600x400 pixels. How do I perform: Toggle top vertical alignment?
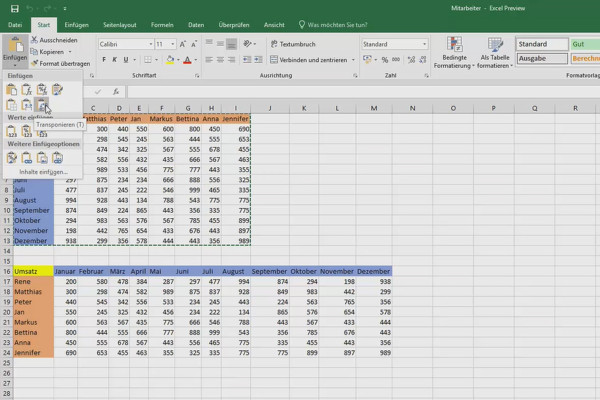pyautogui.click(x=209, y=44)
